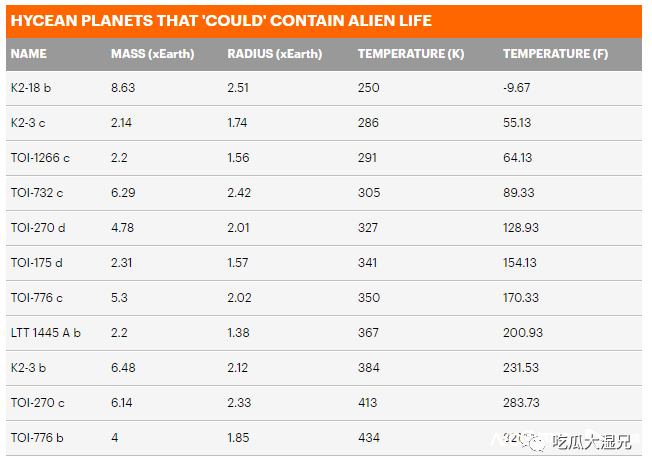
Task: Select radius value 1.74 for K2-3 c
Action: click(238, 123)
